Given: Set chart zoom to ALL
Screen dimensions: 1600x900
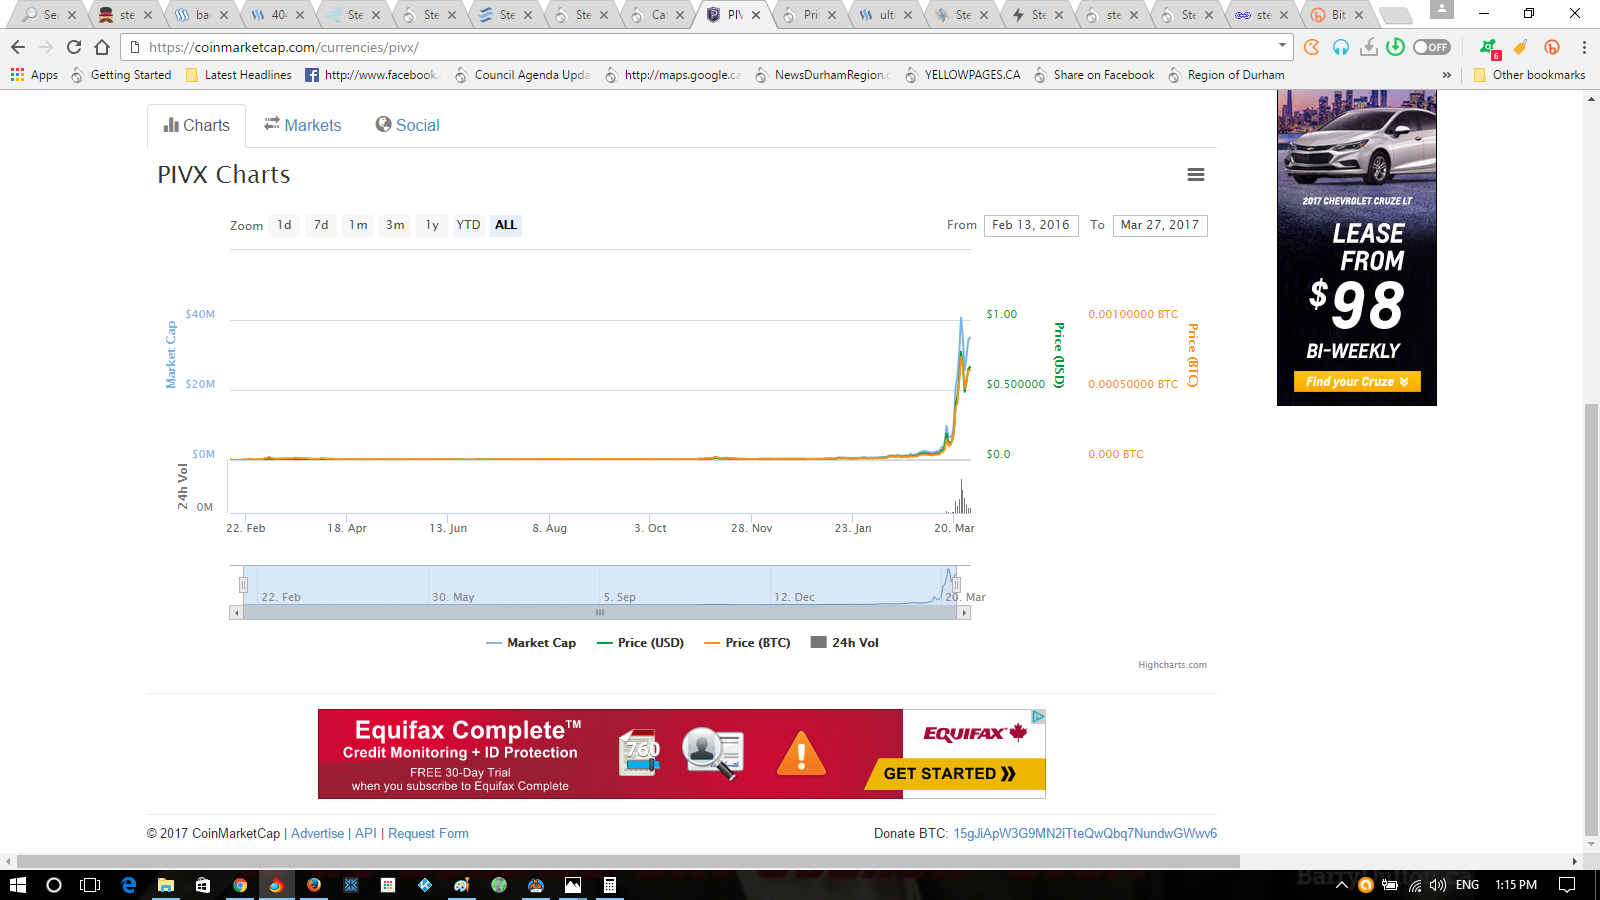Looking at the screenshot, I should tap(506, 225).
